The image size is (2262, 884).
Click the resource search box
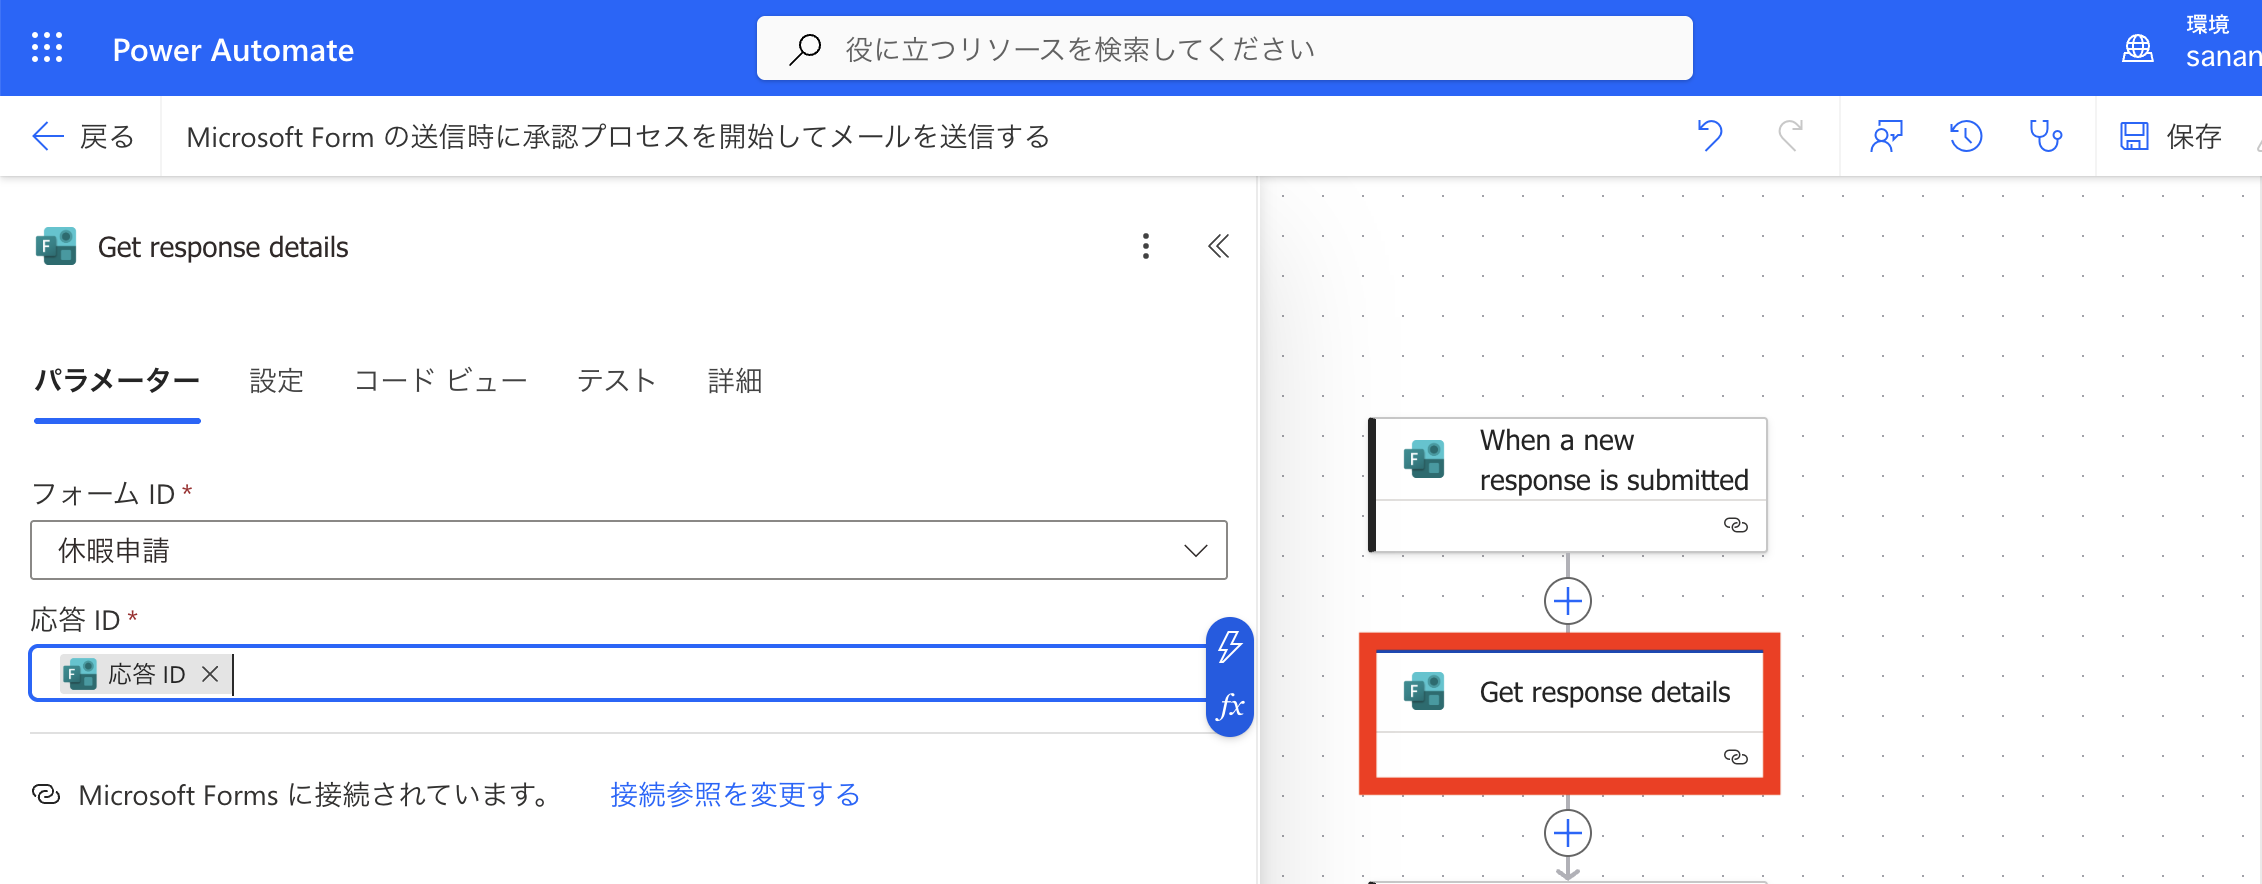(1224, 48)
